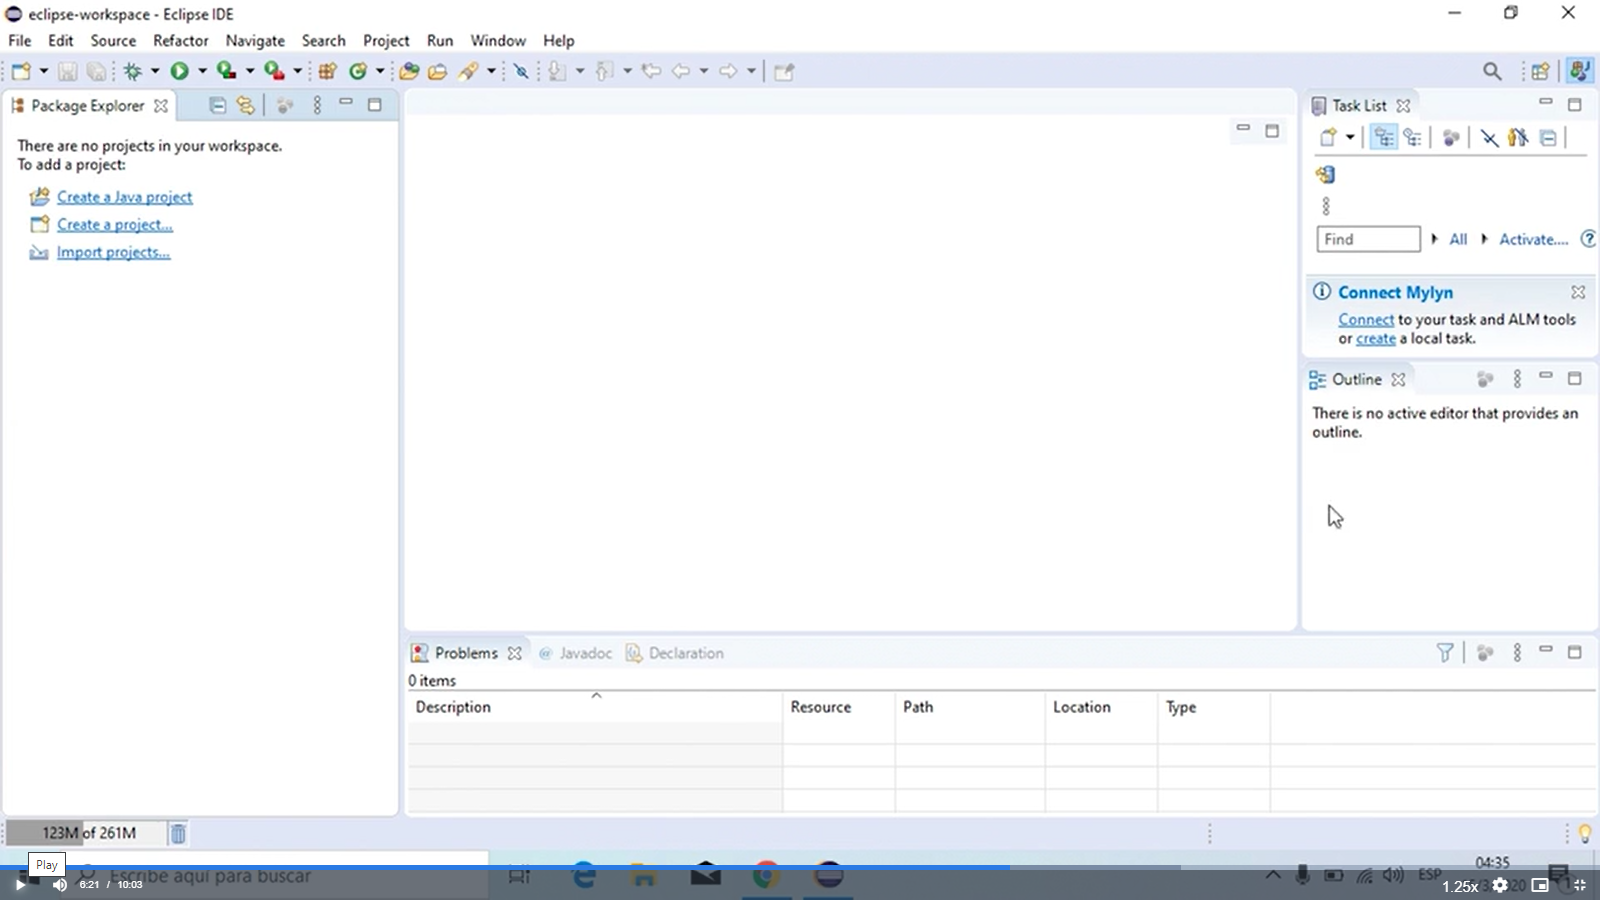Open the External Tools dropdown arrow
This screenshot has height=900, width=1600.
pos(297,71)
